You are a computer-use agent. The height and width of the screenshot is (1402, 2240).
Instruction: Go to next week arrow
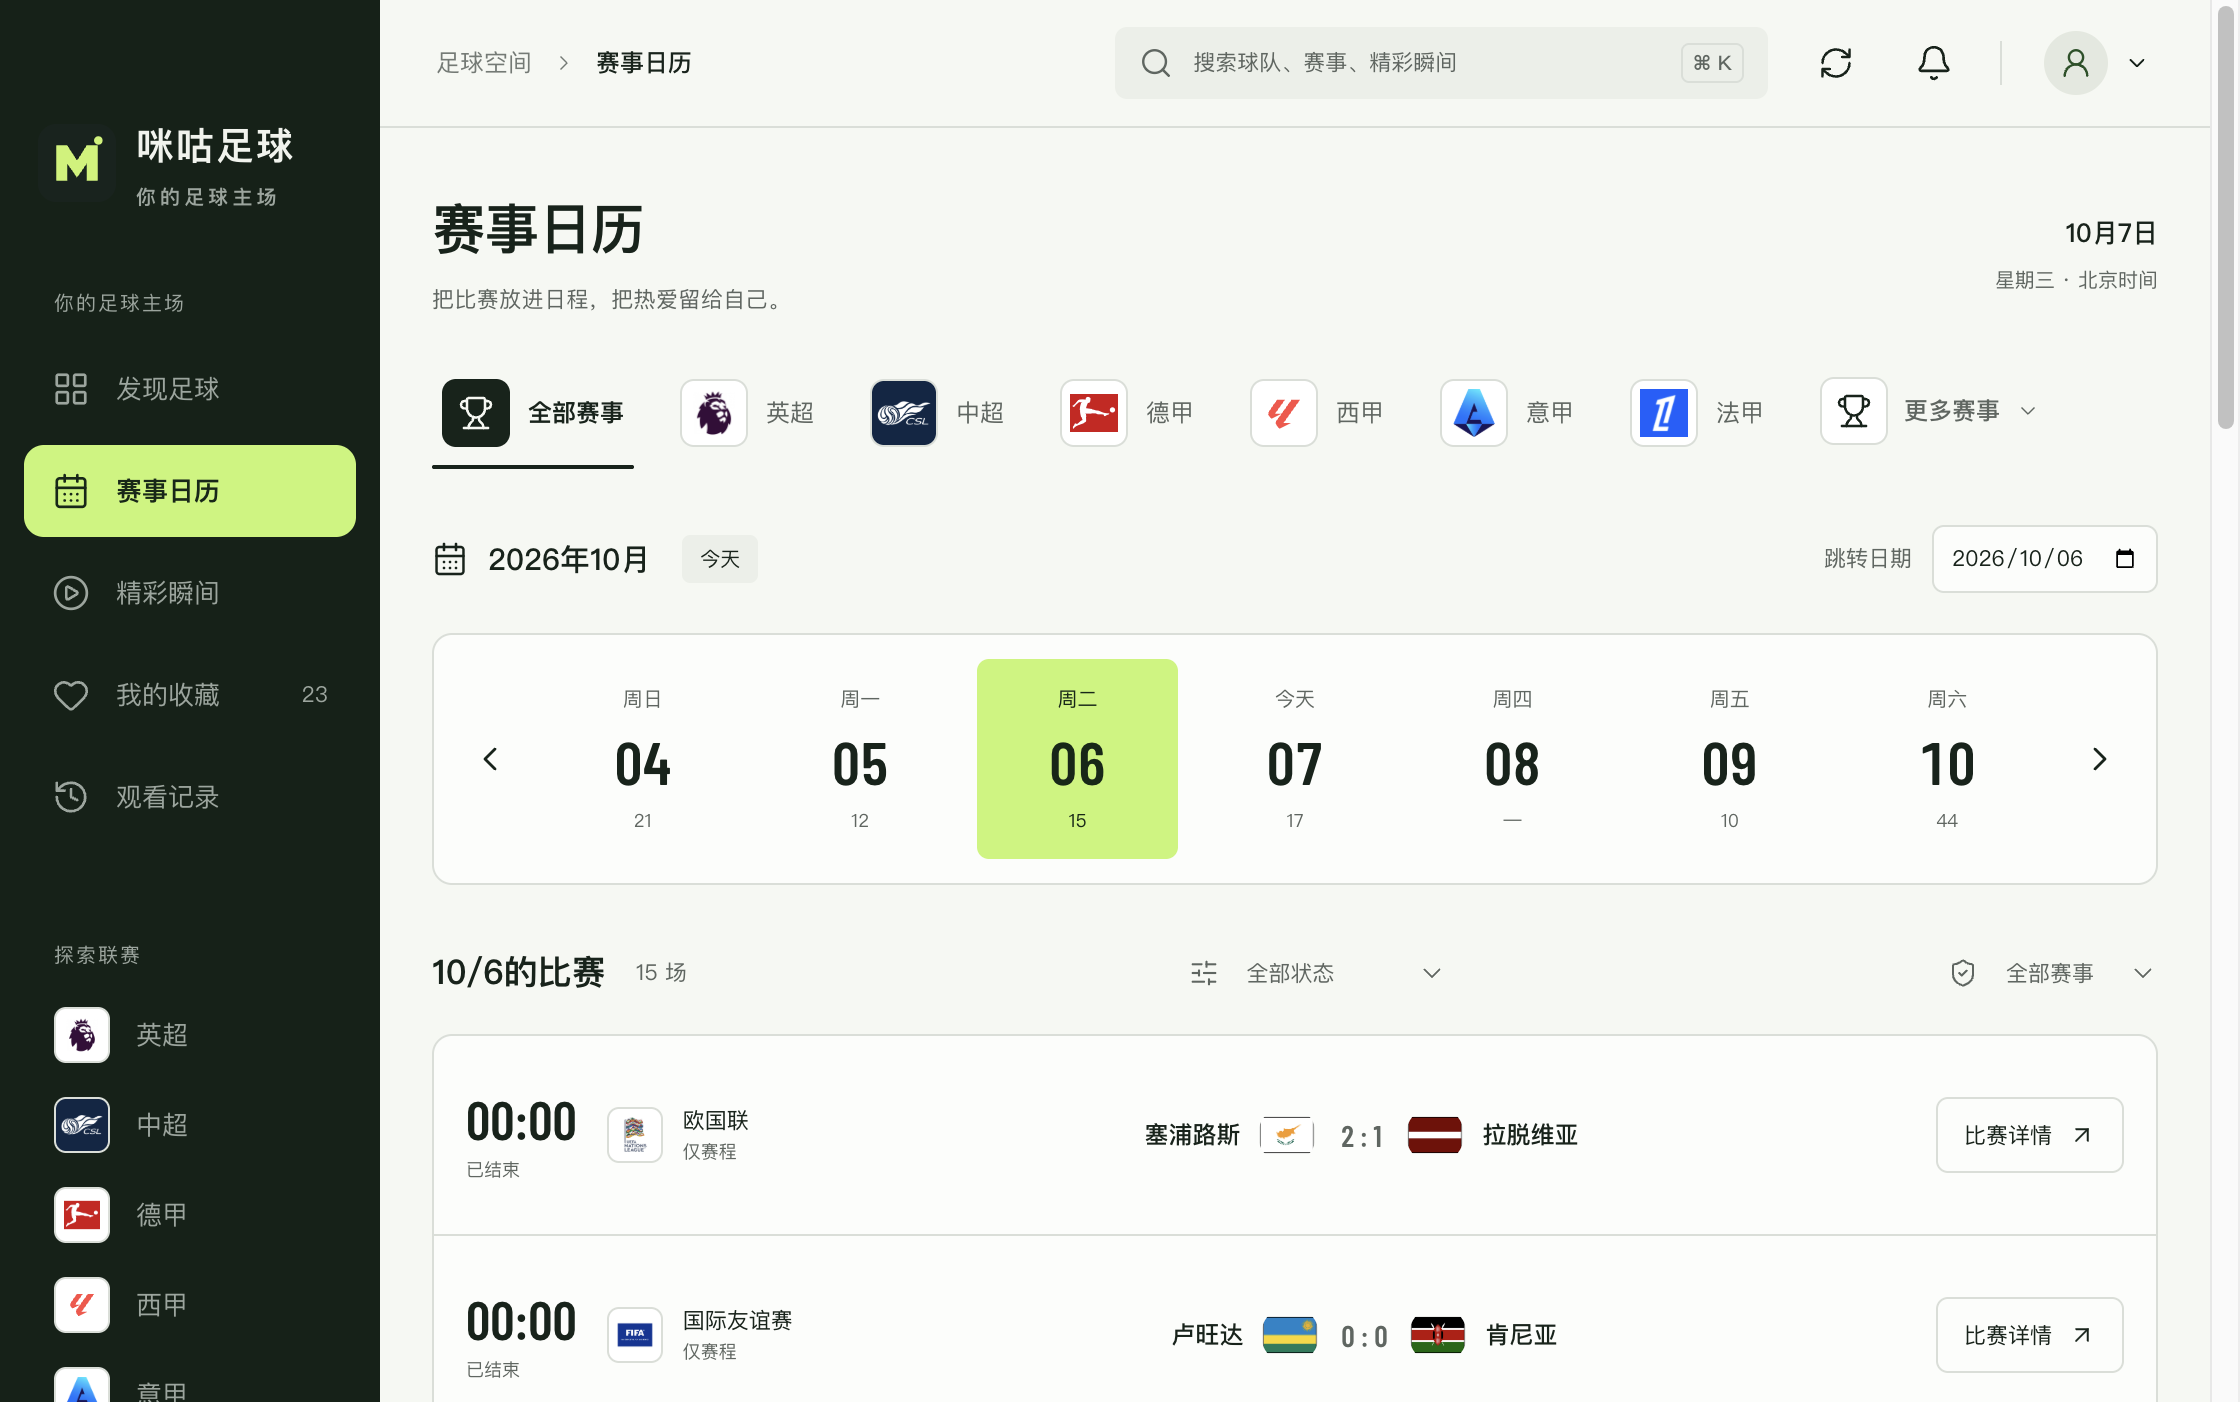(x=2099, y=759)
